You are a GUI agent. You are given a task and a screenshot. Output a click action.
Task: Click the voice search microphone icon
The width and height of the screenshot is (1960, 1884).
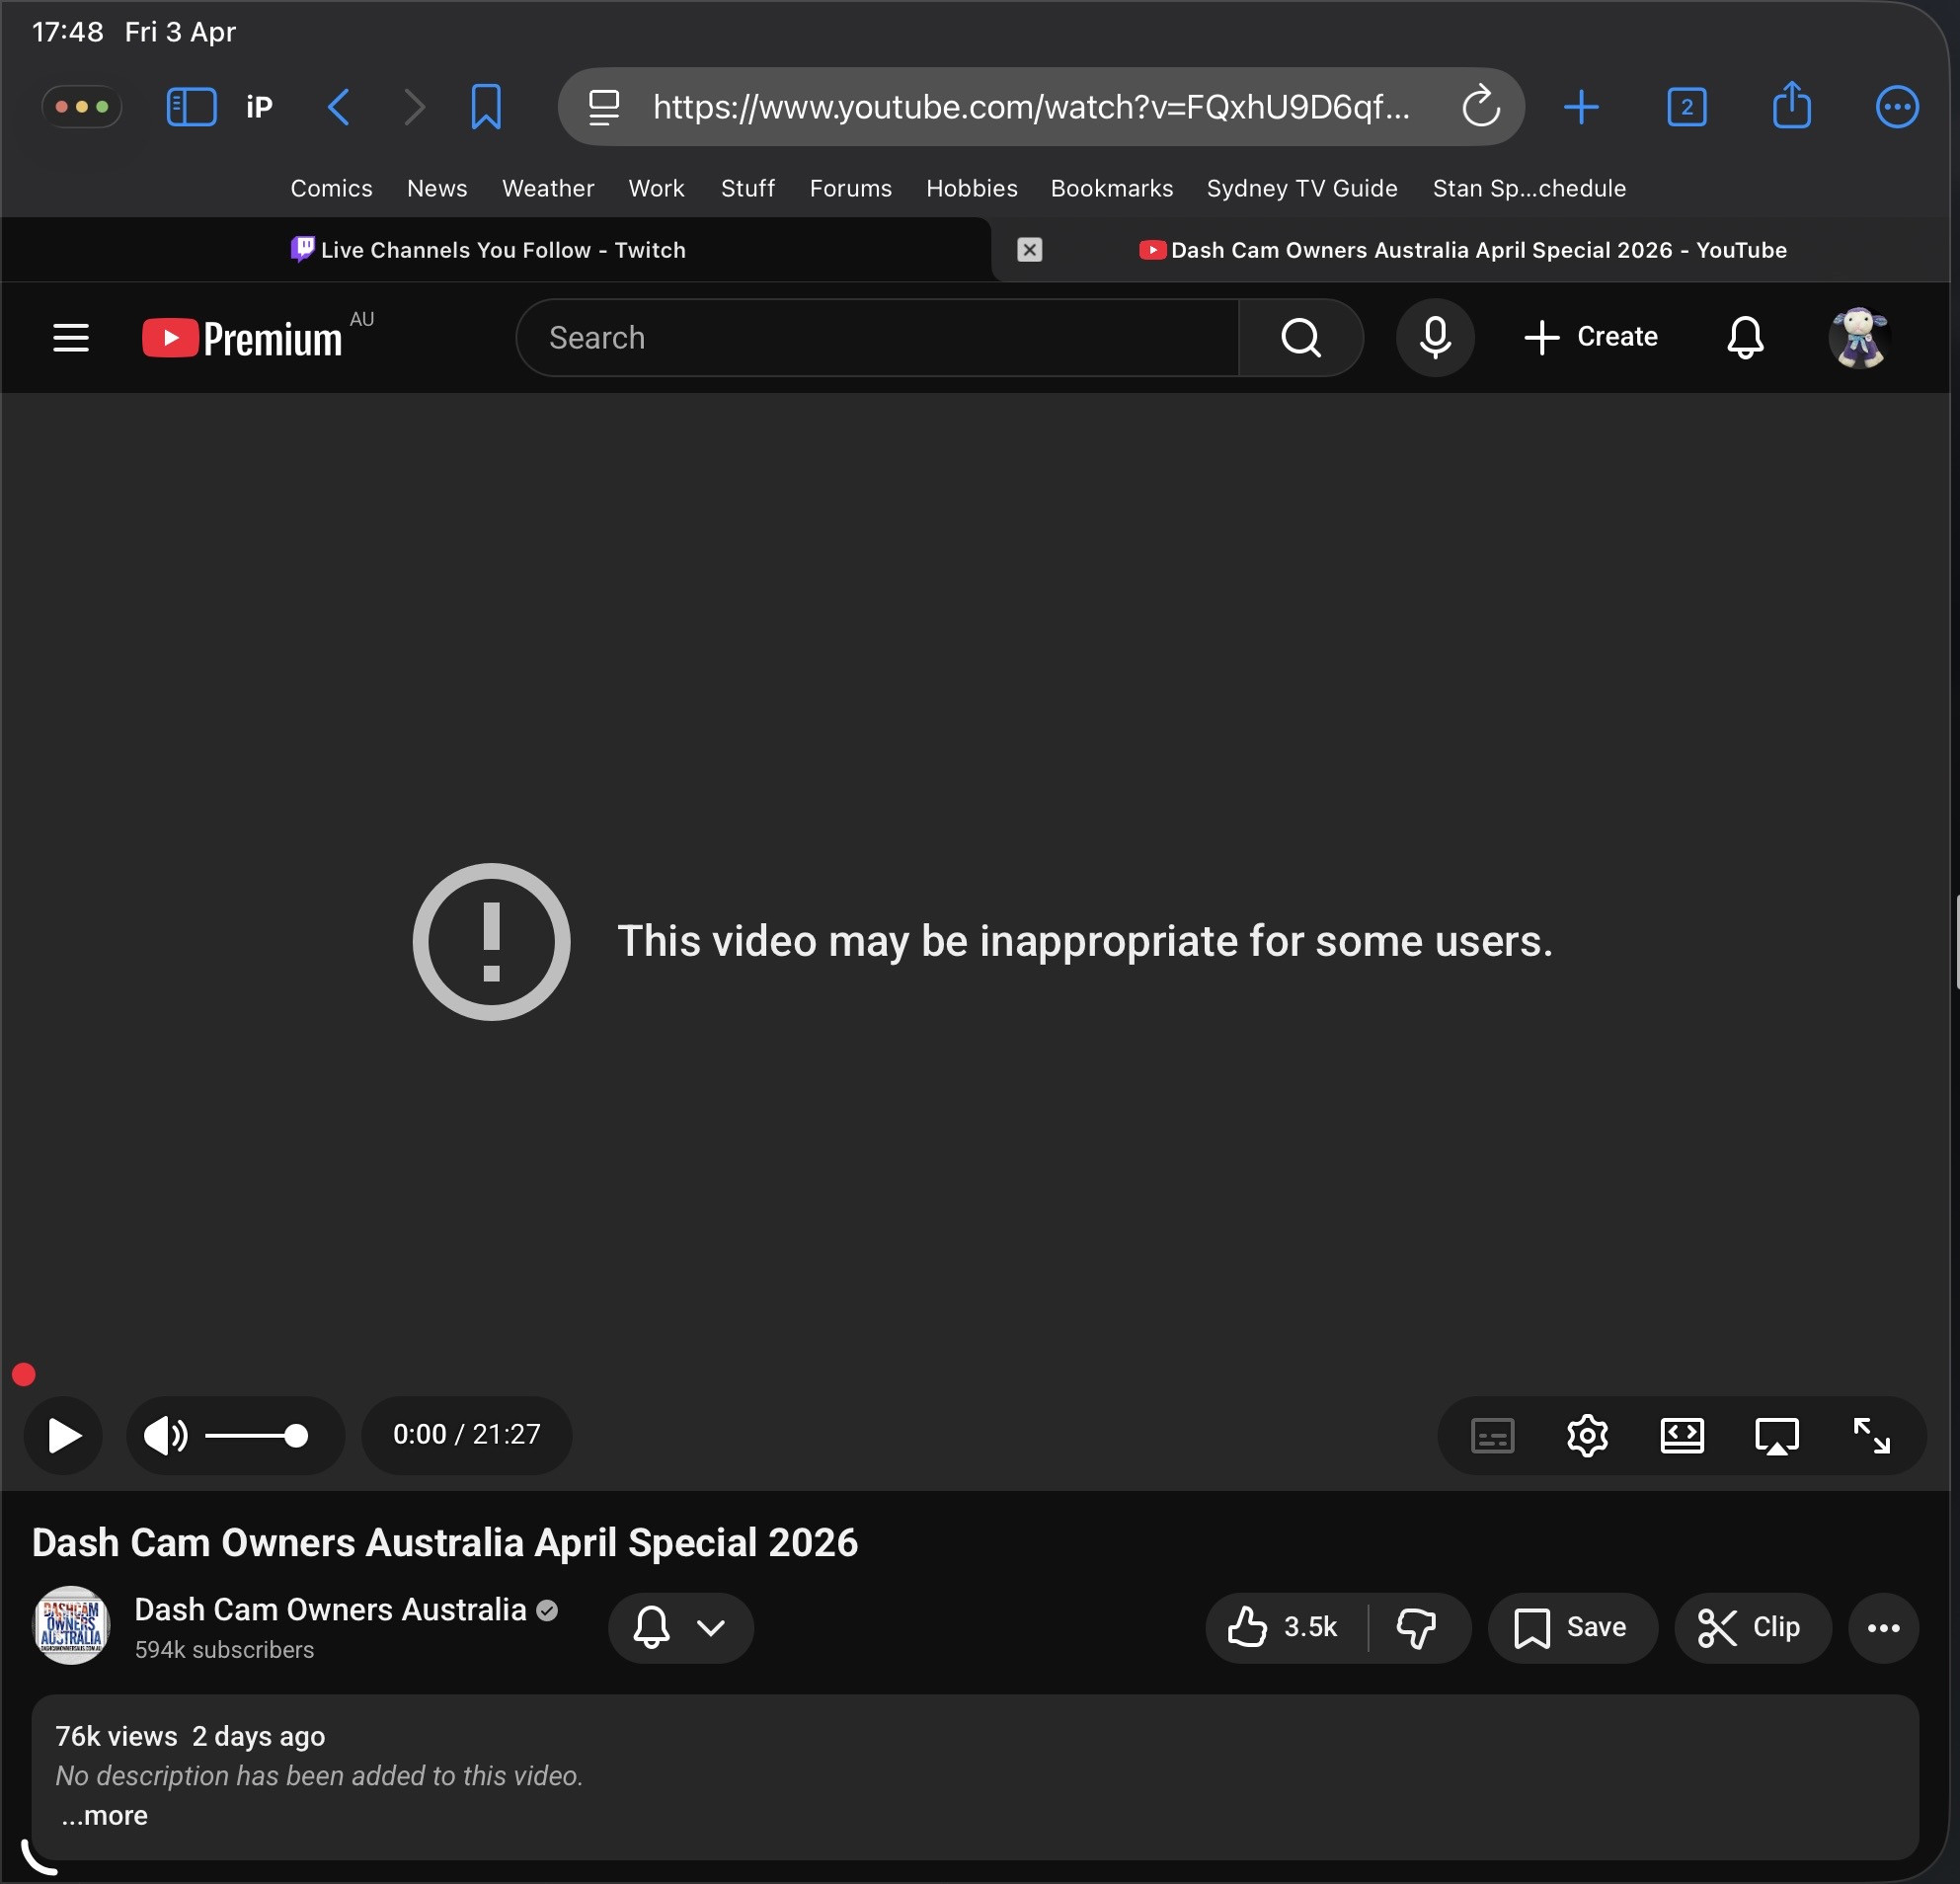click(1435, 337)
